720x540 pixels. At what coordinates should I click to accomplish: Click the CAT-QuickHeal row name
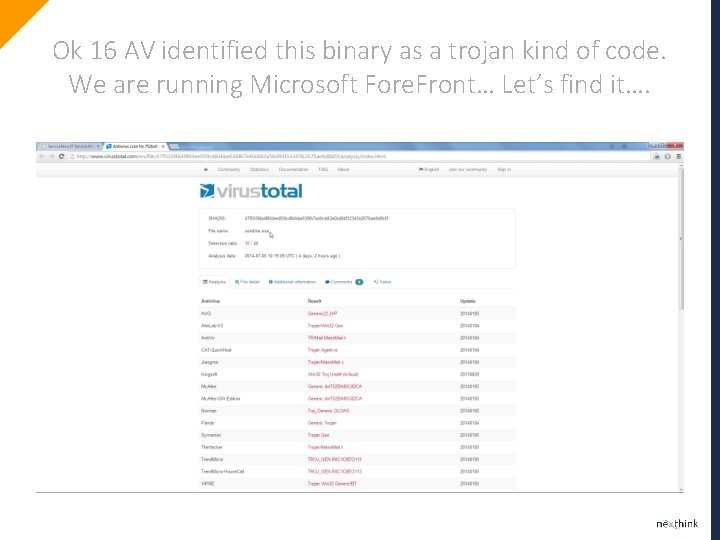click(216, 350)
